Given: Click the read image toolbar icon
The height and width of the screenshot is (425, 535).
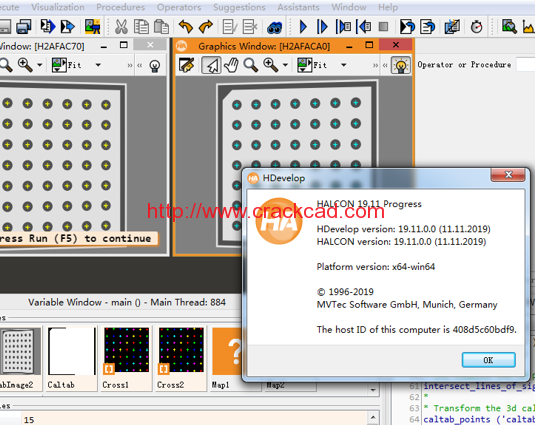Looking at the screenshot, I should click(x=92, y=27).
